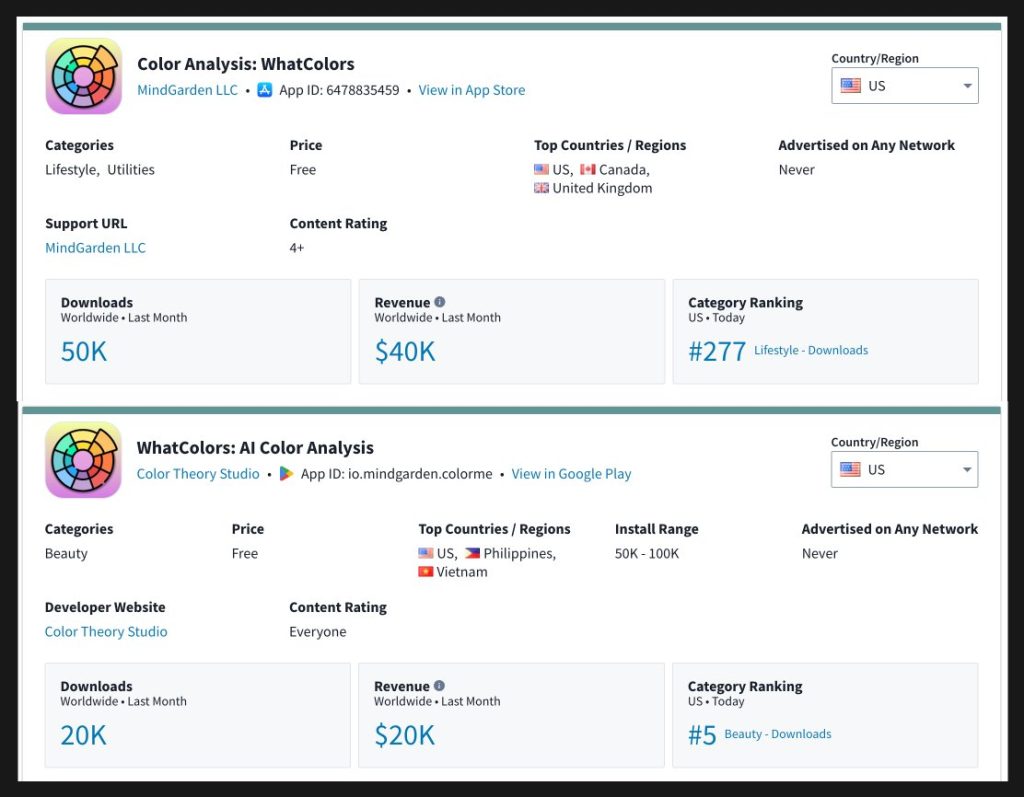Click the Canada flag in Top Countries
This screenshot has width=1024, height=797.
[x=588, y=170]
